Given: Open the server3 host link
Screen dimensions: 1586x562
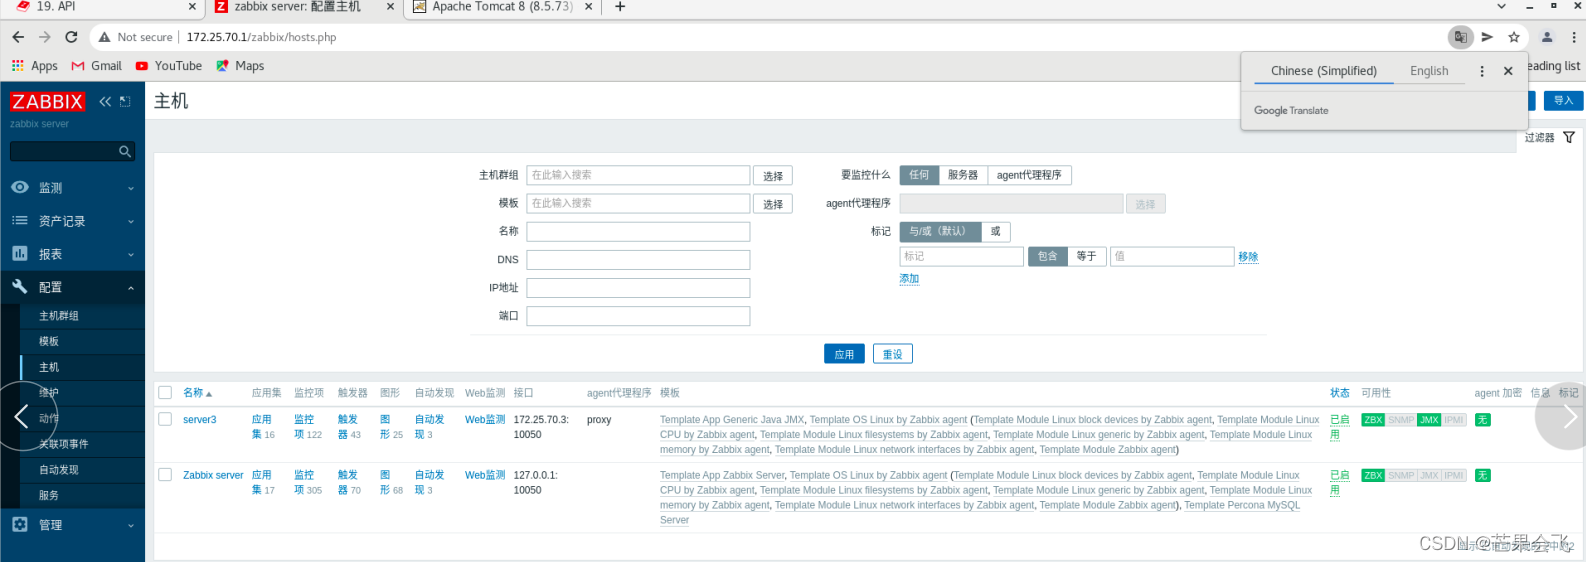Looking at the screenshot, I should [x=200, y=420].
